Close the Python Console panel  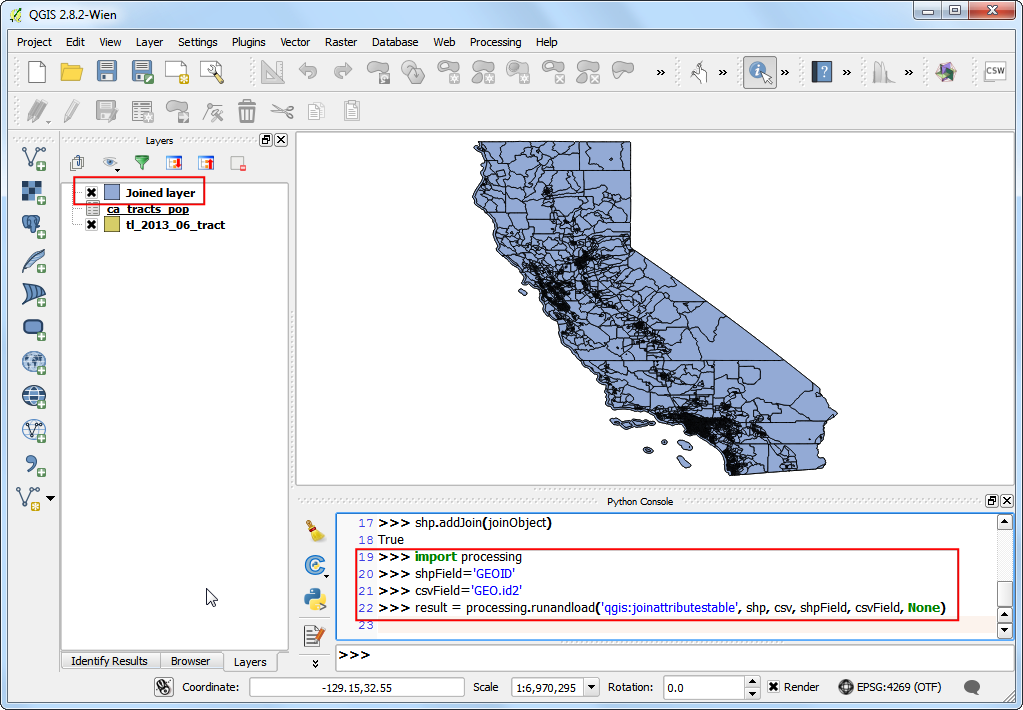1007,501
